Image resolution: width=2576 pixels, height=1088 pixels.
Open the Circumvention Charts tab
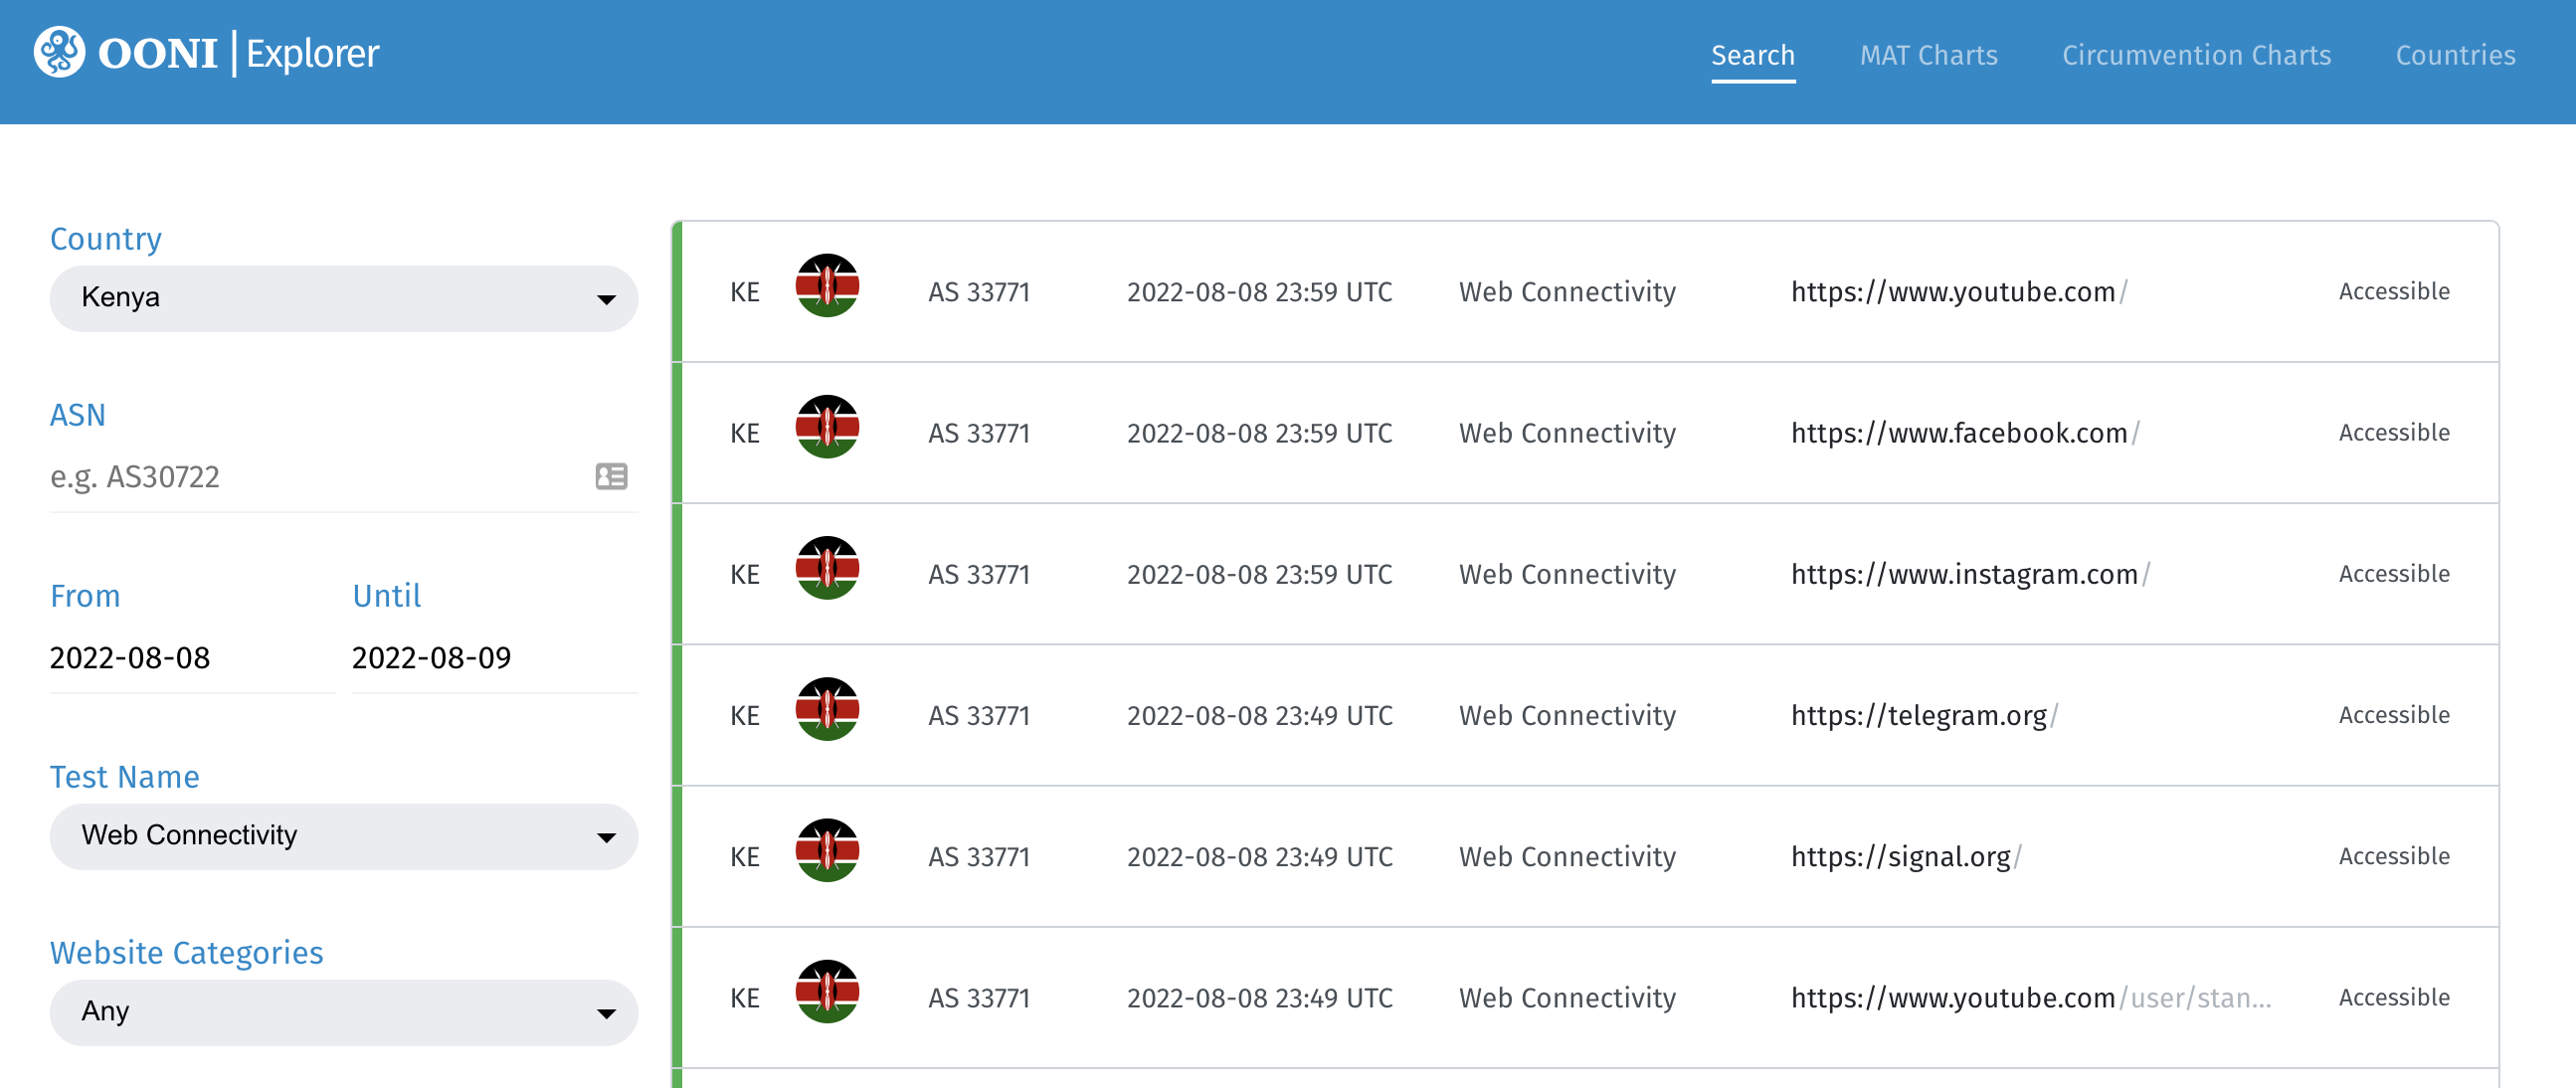pos(2196,55)
